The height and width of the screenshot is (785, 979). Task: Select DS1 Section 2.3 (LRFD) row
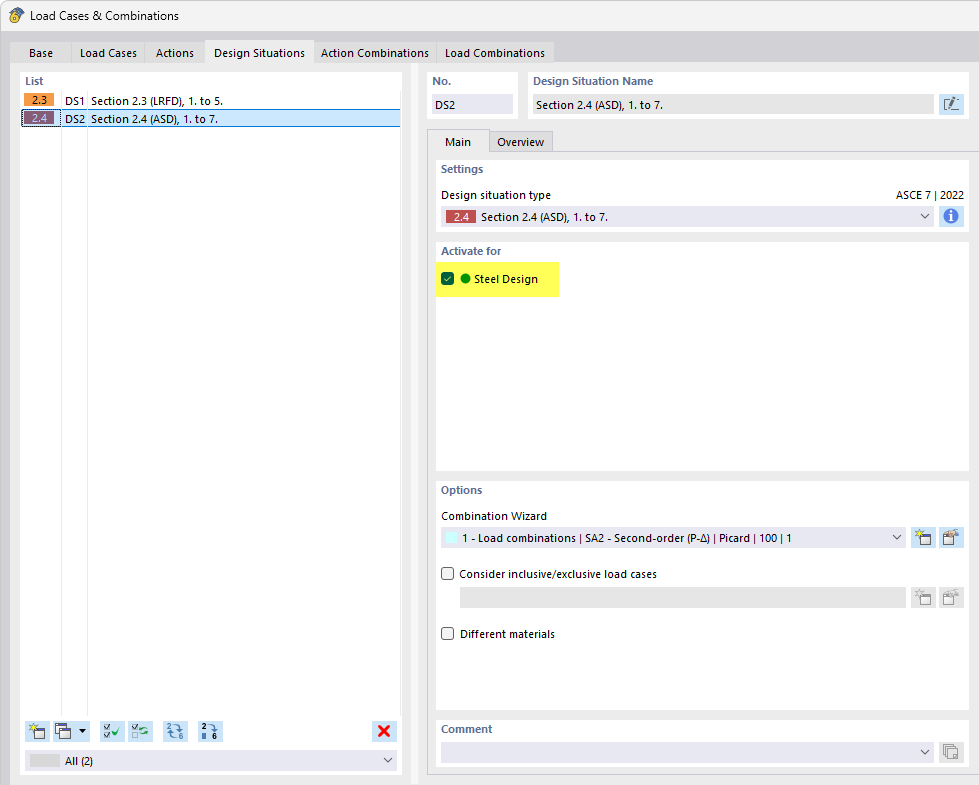210,101
